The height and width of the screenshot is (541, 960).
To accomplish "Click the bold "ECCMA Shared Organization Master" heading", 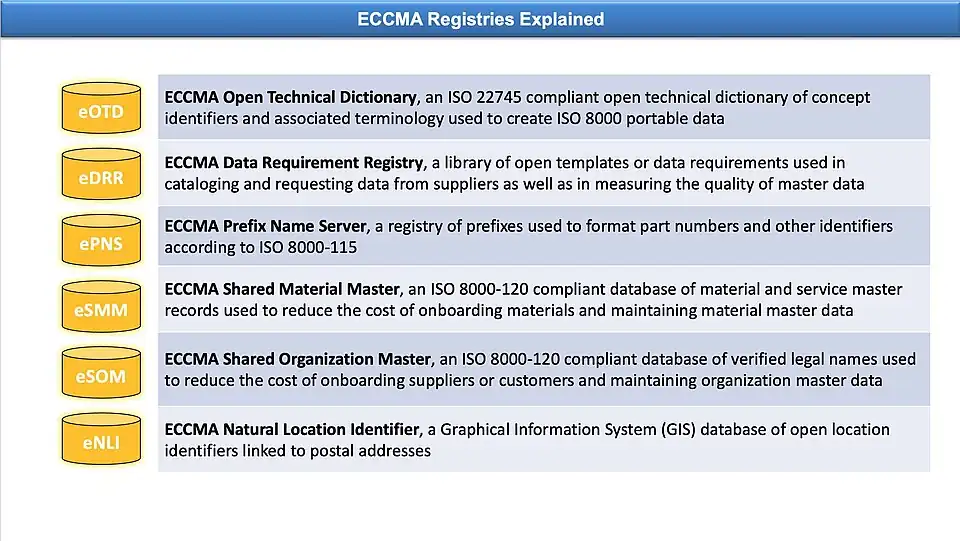I will tap(298, 359).
